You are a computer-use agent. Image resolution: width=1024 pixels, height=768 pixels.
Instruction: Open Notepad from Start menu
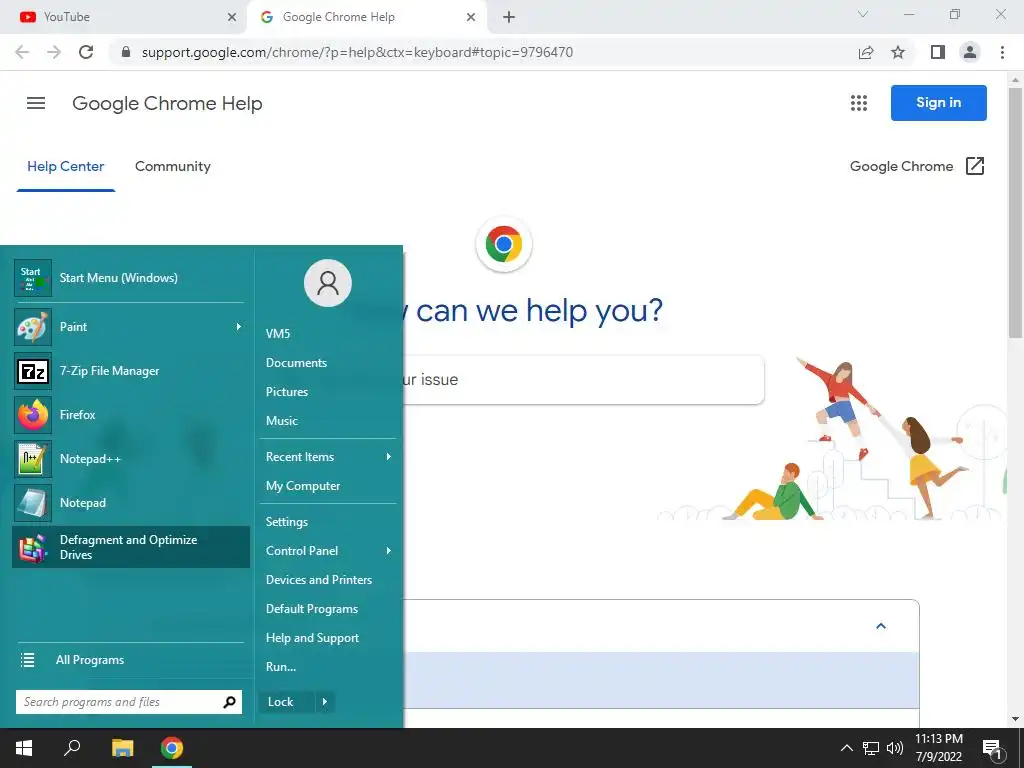[131, 503]
